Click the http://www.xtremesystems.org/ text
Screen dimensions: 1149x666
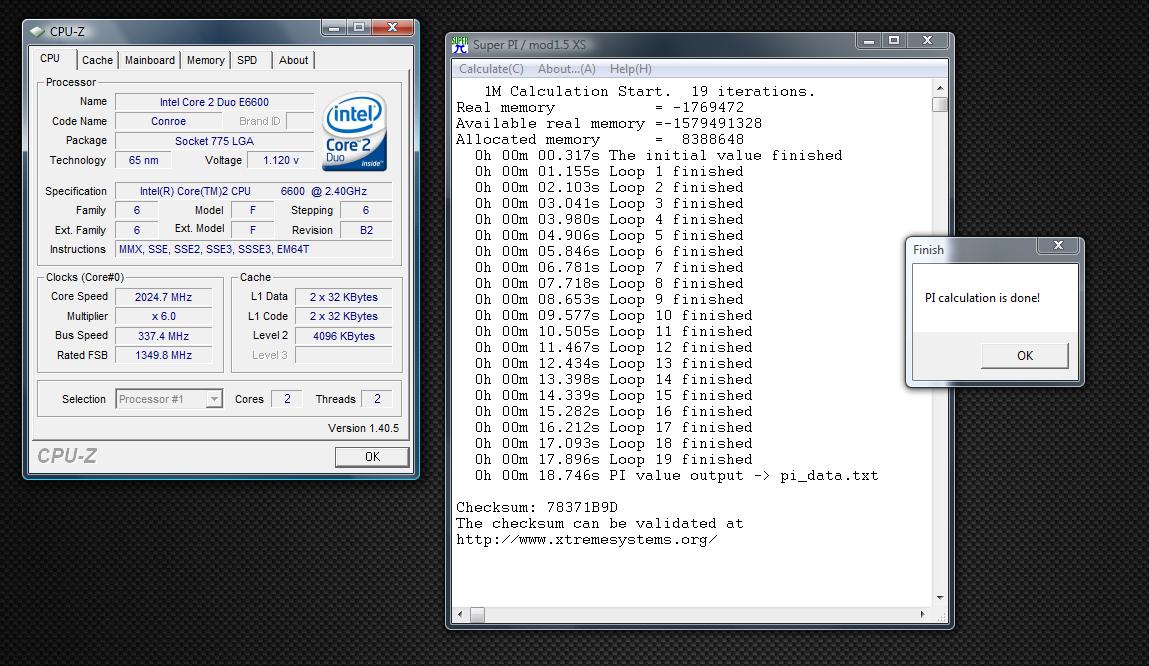[586, 539]
